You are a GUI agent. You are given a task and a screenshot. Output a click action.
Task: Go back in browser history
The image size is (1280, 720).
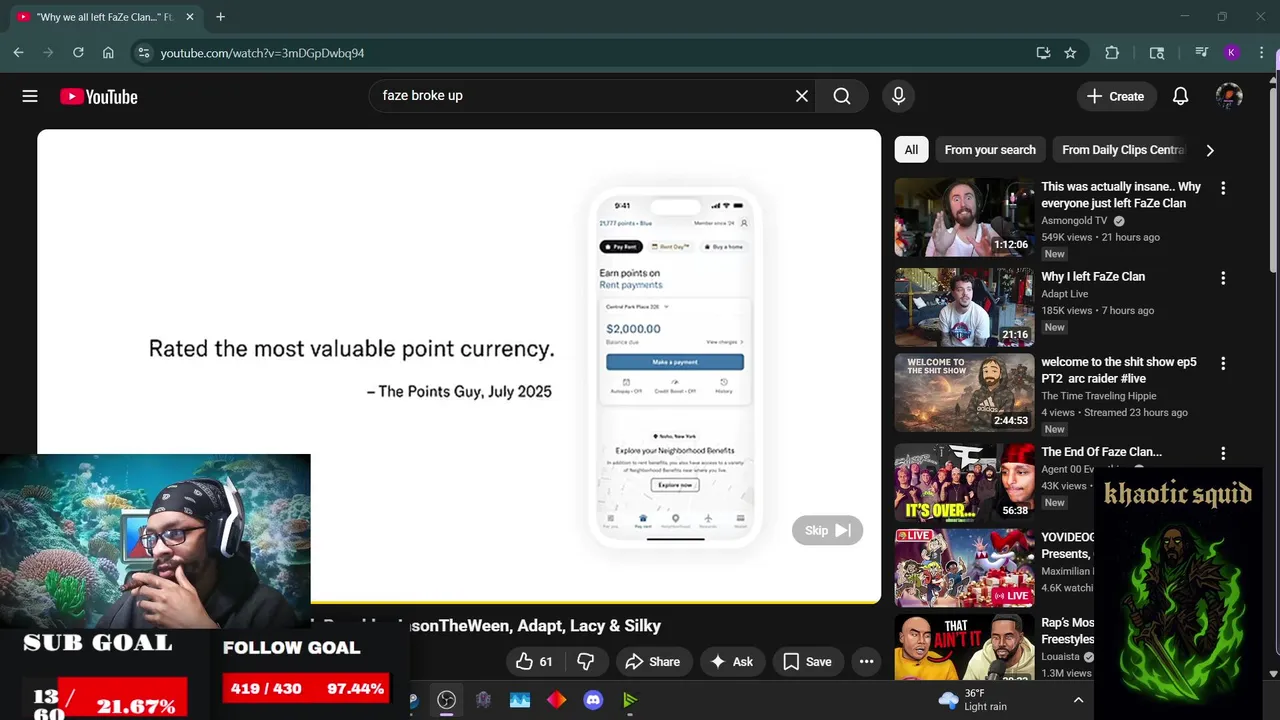[19, 53]
